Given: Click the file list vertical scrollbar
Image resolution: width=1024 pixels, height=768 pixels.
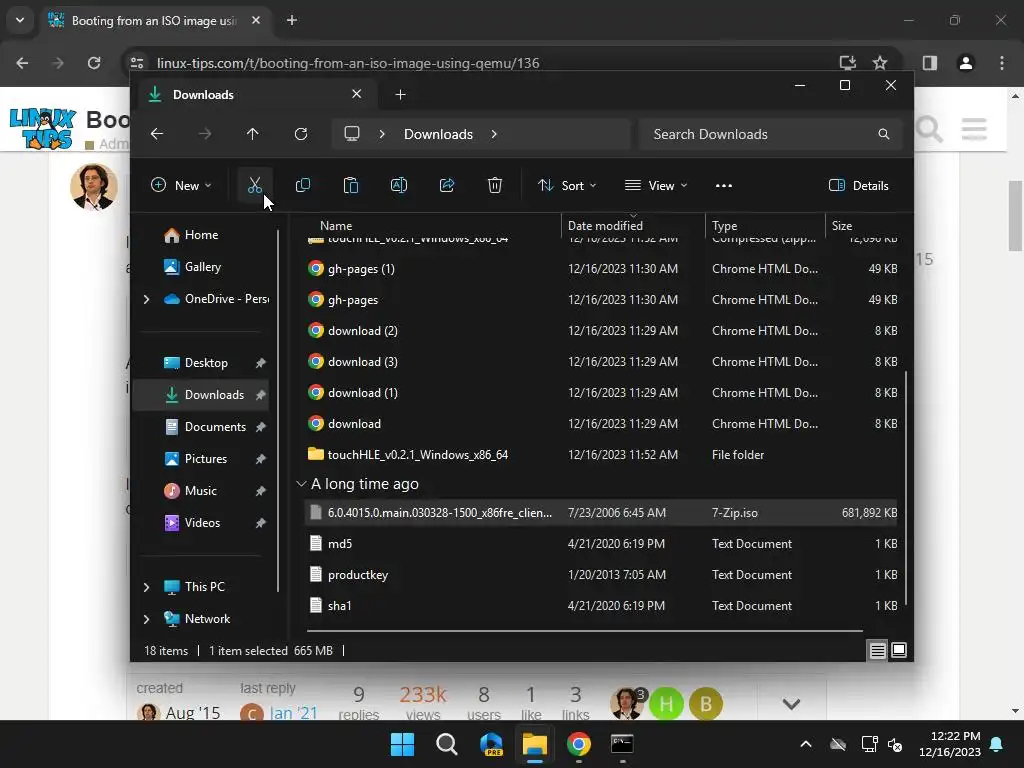Looking at the screenshot, I should click(x=906, y=488).
